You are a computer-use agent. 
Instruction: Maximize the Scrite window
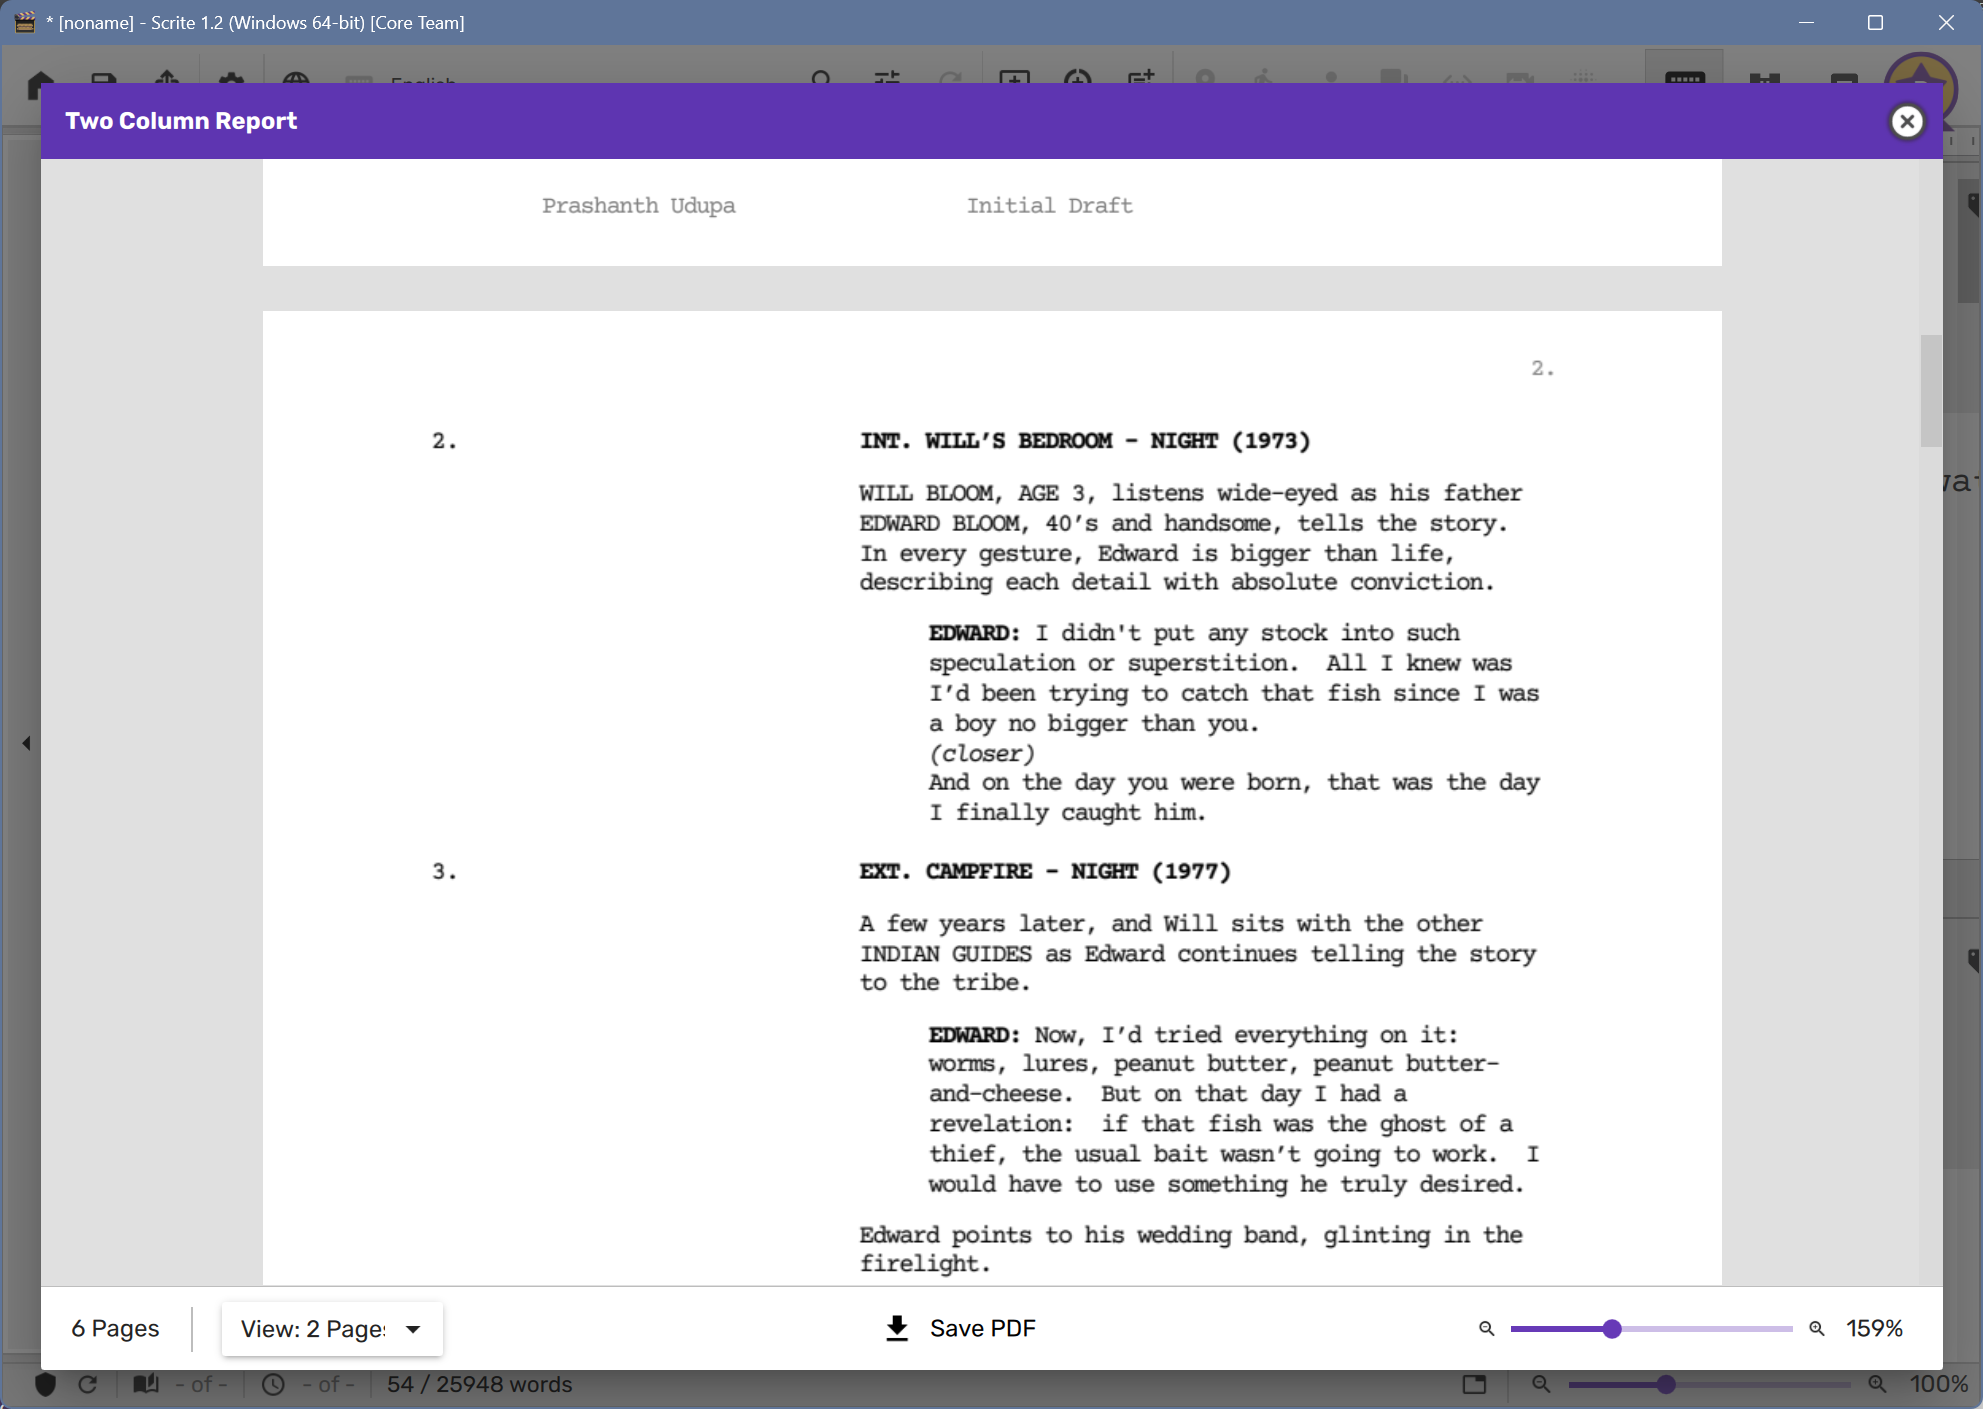(1875, 22)
